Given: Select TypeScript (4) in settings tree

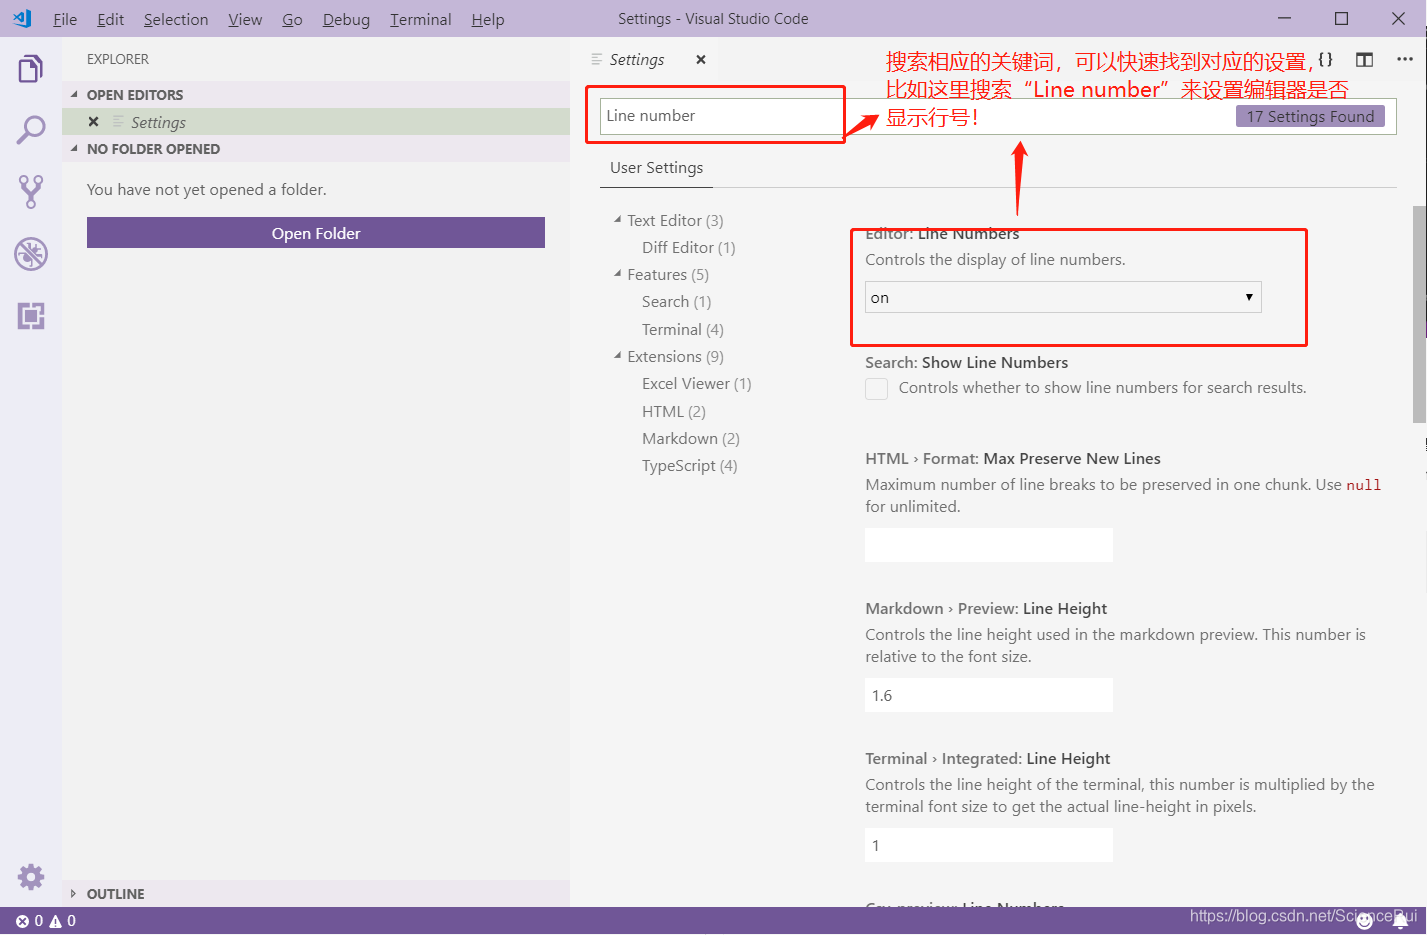Looking at the screenshot, I should coord(689,465).
